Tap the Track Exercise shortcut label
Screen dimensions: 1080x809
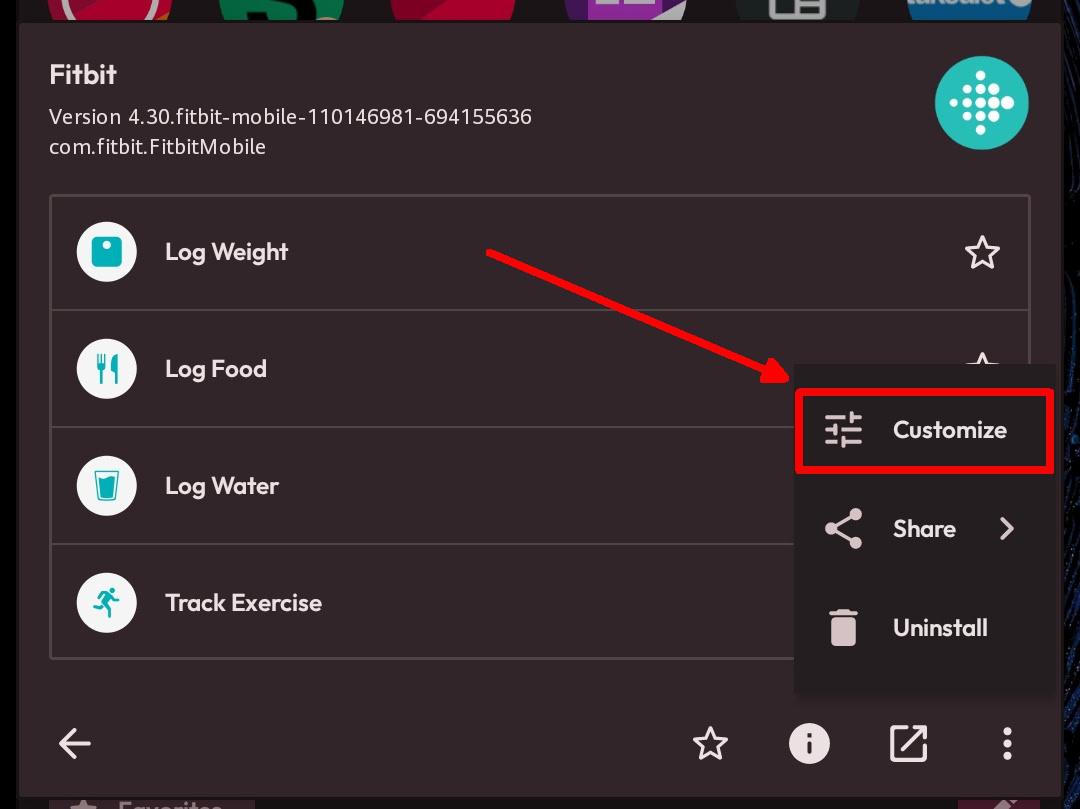point(243,603)
